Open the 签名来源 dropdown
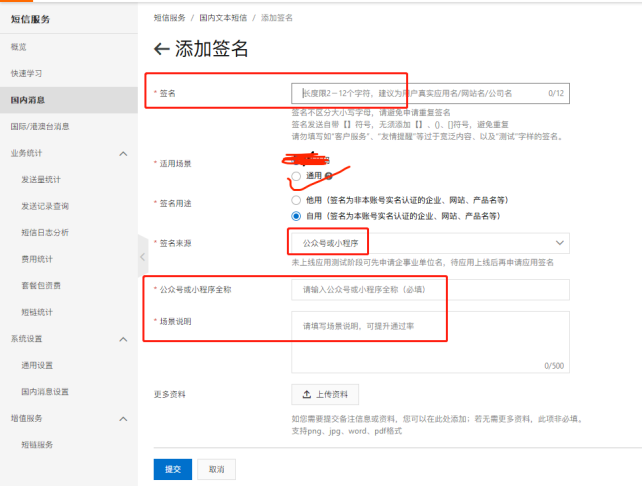The height and width of the screenshot is (486, 643). [x=430, y=243]
